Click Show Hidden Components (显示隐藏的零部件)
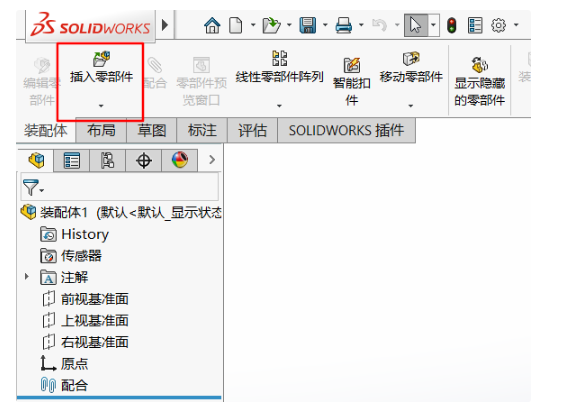The width and height of the screenshot is (564, 402). point(479,82)
